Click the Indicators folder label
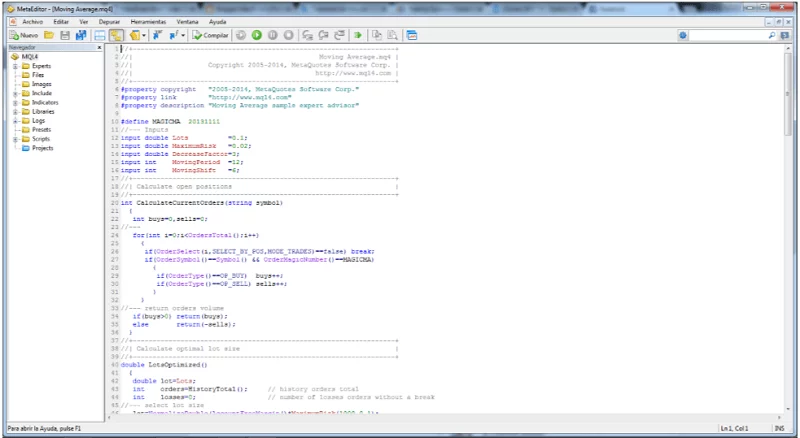This screenshot has height=438, width=800. point(45,103)
